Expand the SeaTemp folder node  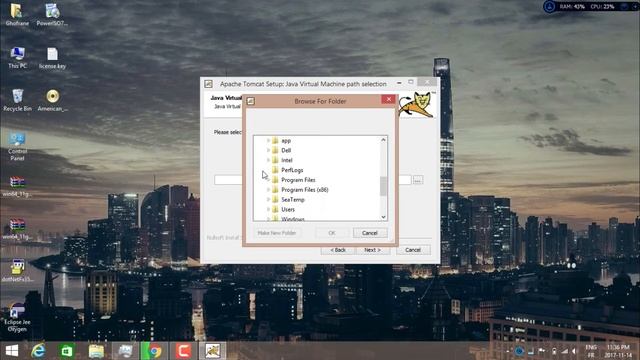click(268, 200)
